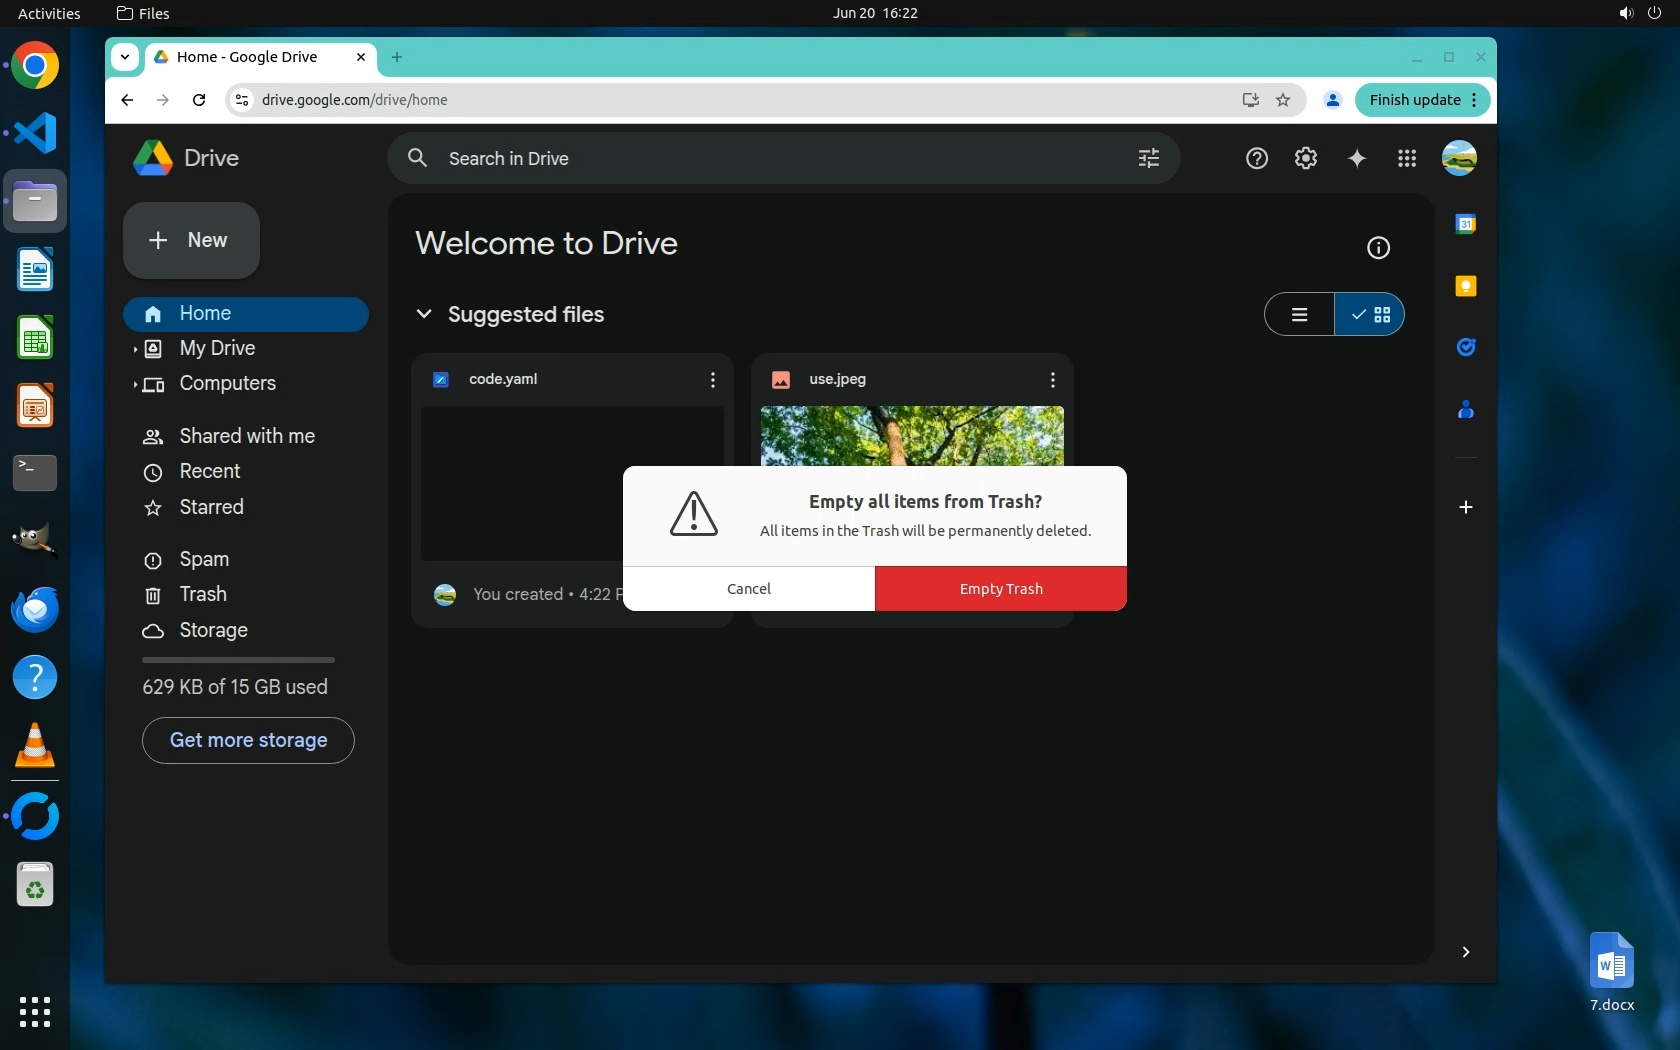Select the grid layout view
The width and height of the screenshot is (1680, 1050).
click(1370, 314)
